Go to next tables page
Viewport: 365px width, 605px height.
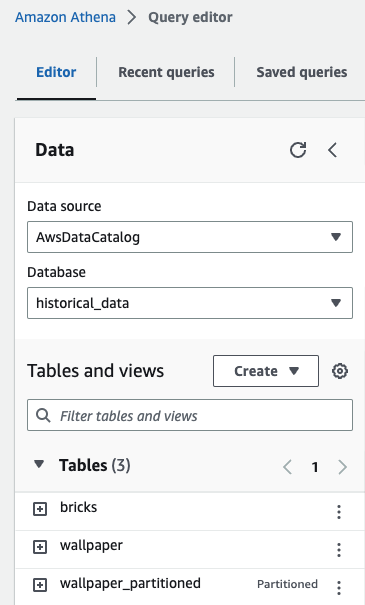pyautogui.click(x=342, y=467)
